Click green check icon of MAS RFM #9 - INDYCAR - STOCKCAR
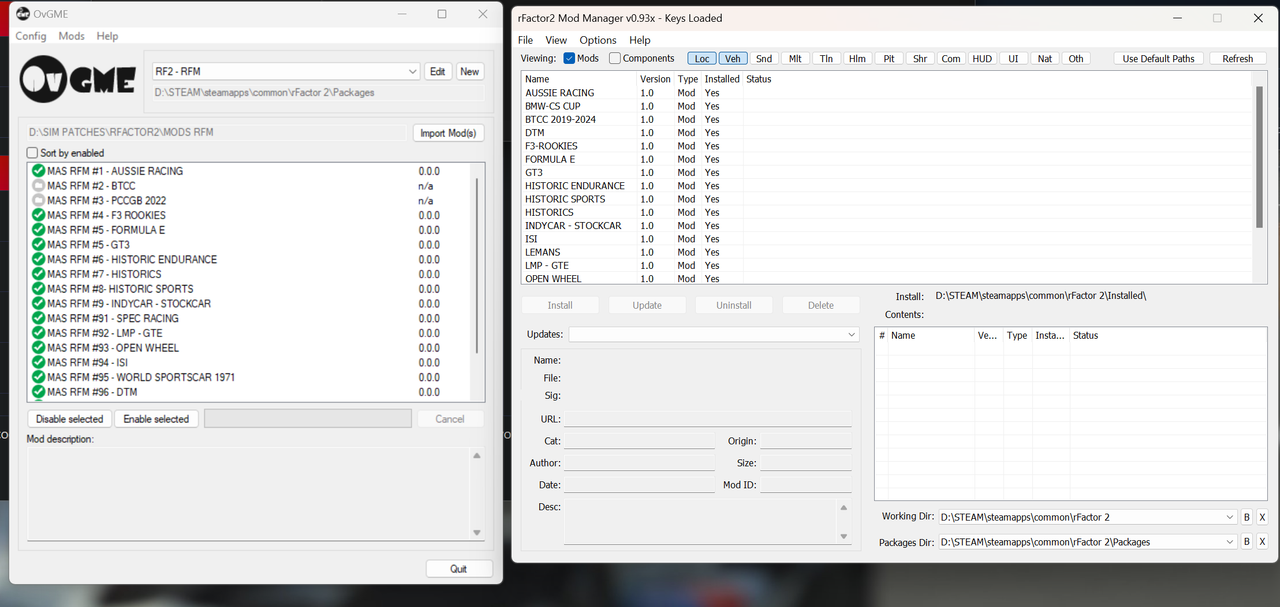The height and width of the screenshot is (607, 1280). tap(39, 304)
